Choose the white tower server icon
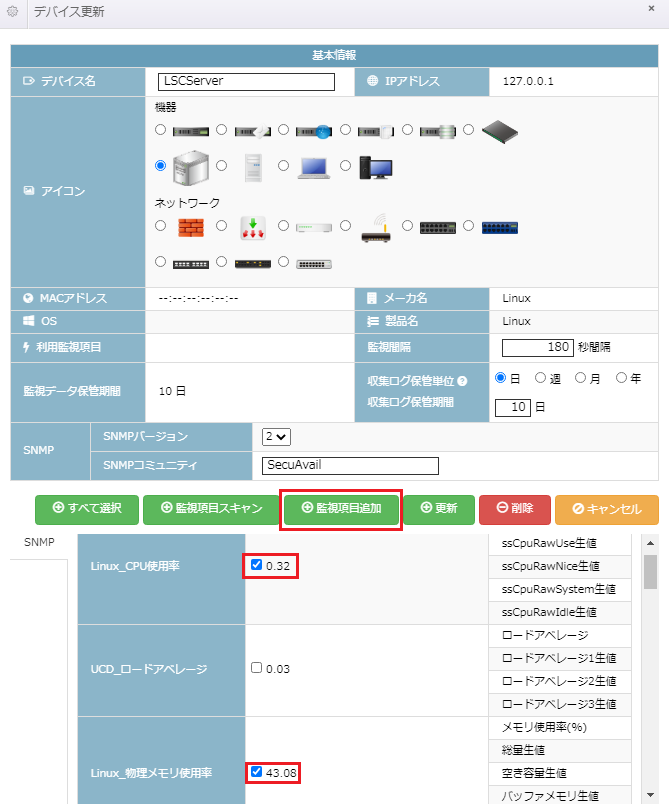 (253, 167)
